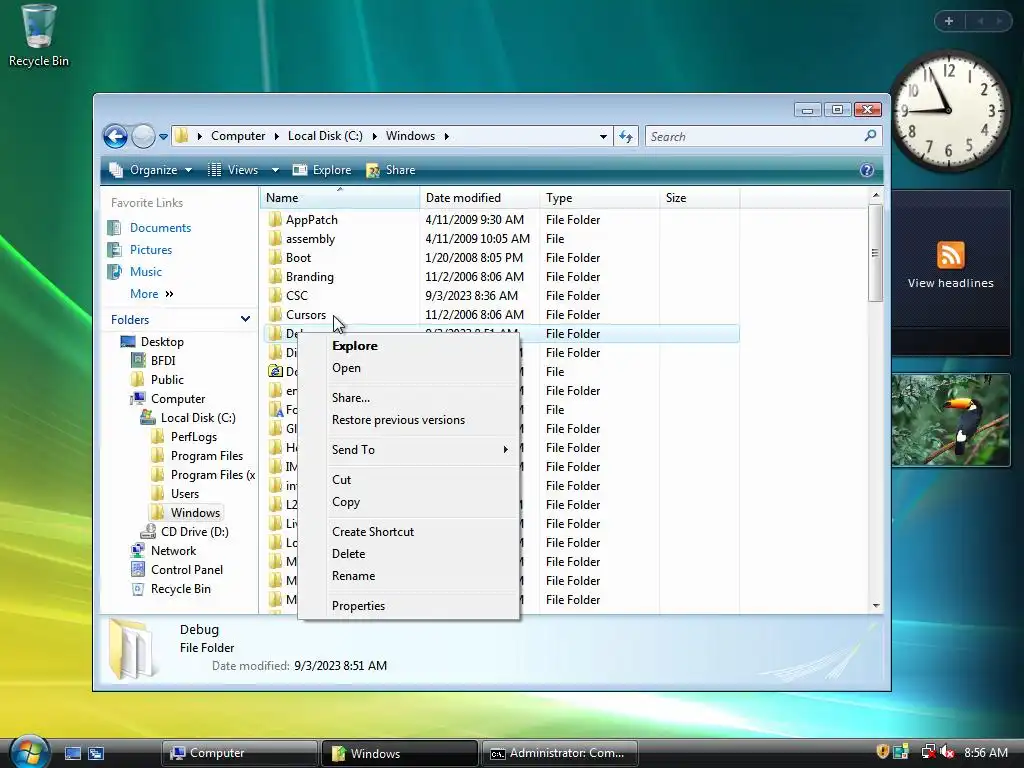The height and width of the screenshot is (768, 1024).
Task: Choose Explore in context menu
Action: (x=408, y=346)
